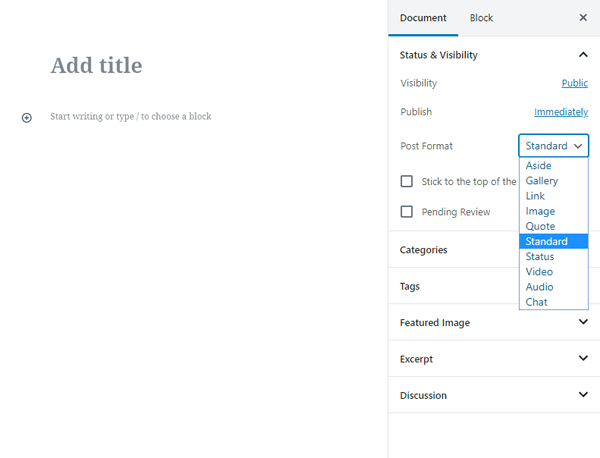Screen dimensions: 600x458
Task: Expand the Discussion panel
Action: click(583, 395)
